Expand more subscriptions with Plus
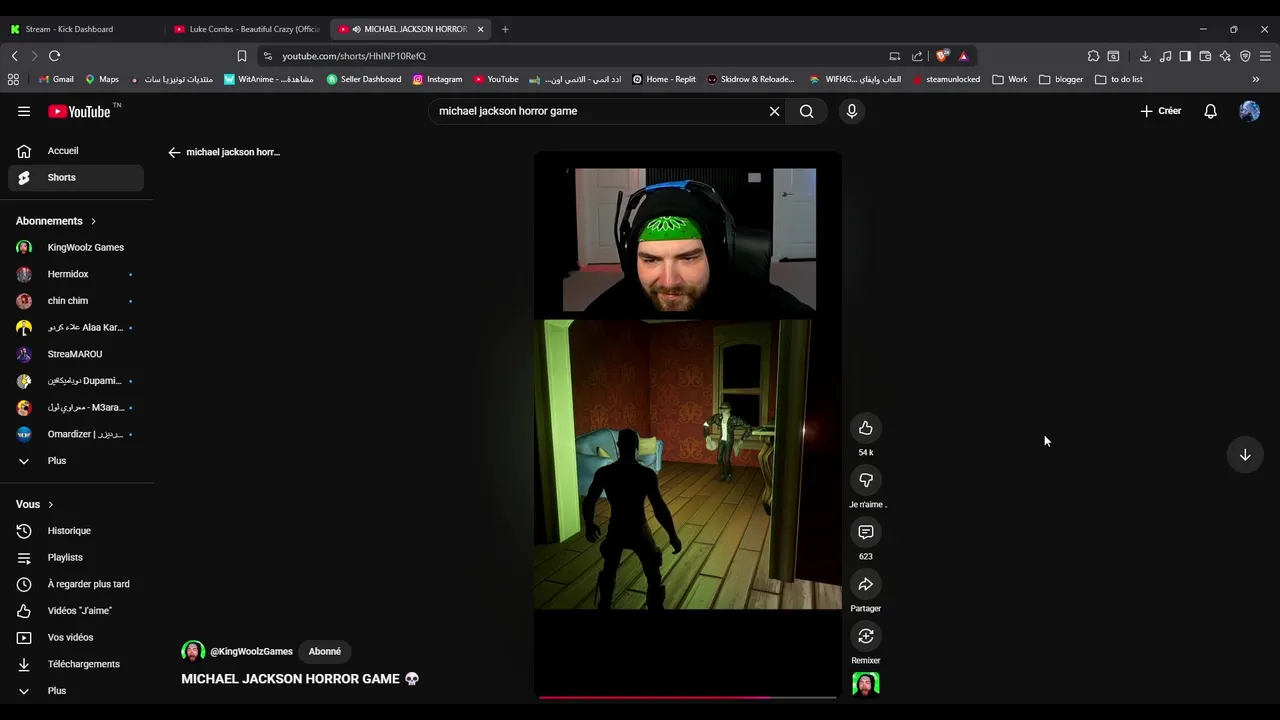 pyautogui.click(x=76, y=461)
